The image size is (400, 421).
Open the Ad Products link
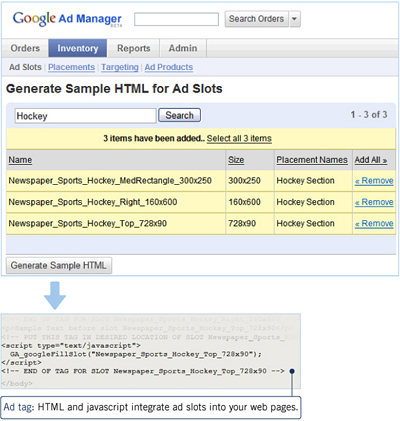(x=169, y=67)
